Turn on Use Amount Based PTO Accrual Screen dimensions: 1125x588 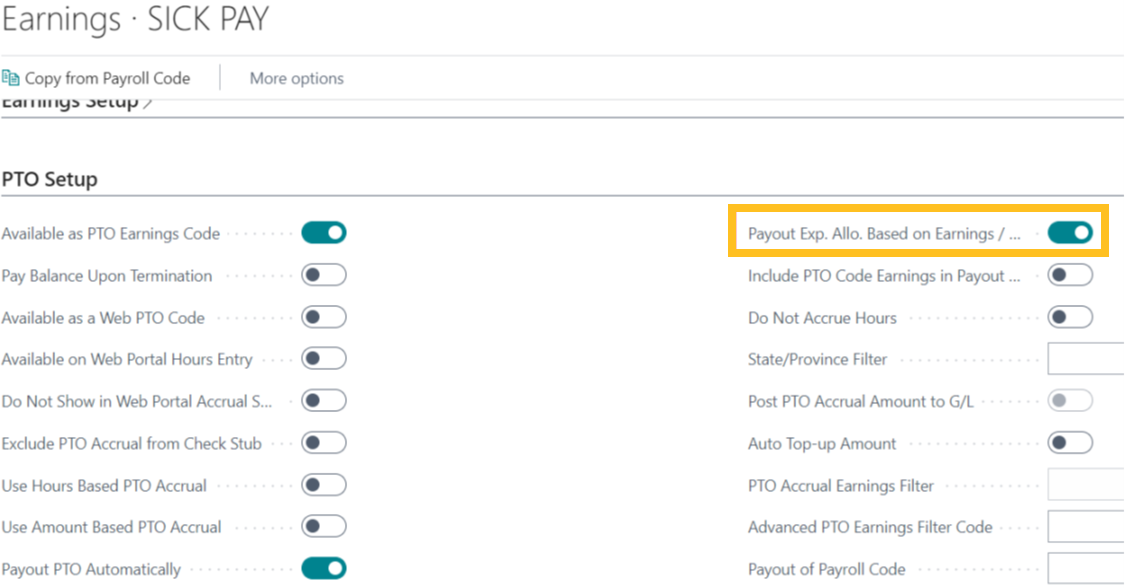(x=323, y=527)
